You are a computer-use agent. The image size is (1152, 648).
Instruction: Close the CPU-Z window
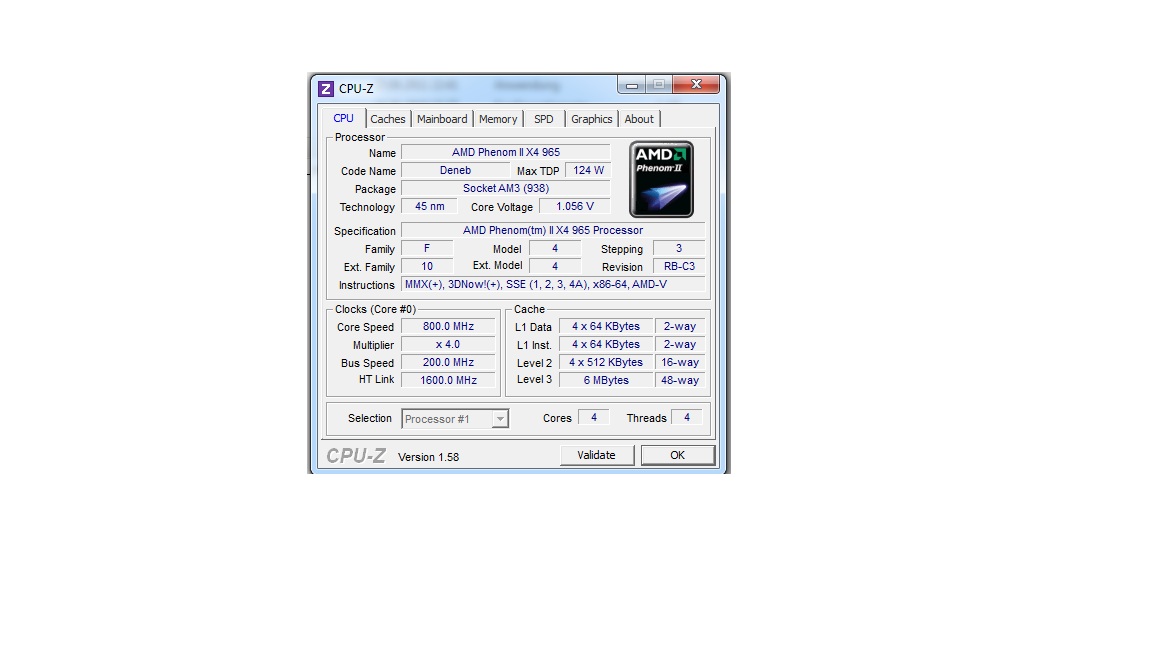tap(696, 84)
